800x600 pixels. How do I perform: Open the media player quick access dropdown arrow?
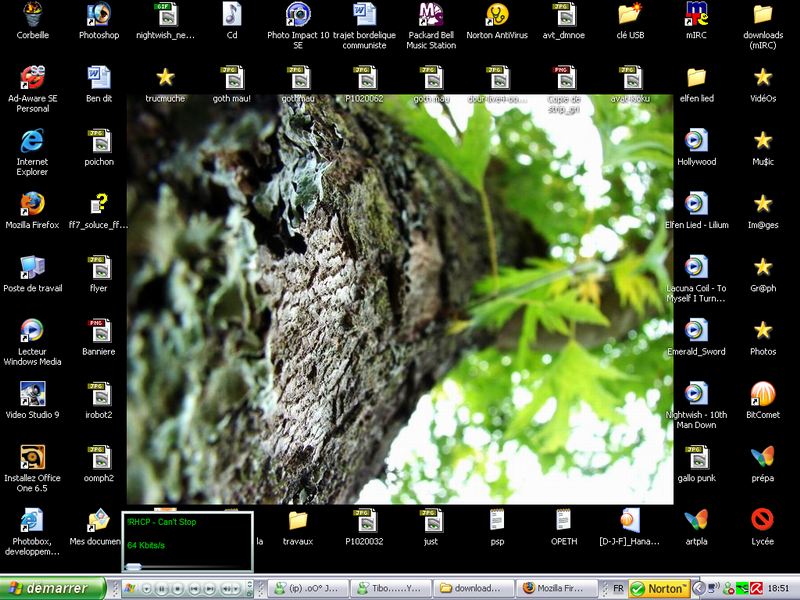(146, 589)
